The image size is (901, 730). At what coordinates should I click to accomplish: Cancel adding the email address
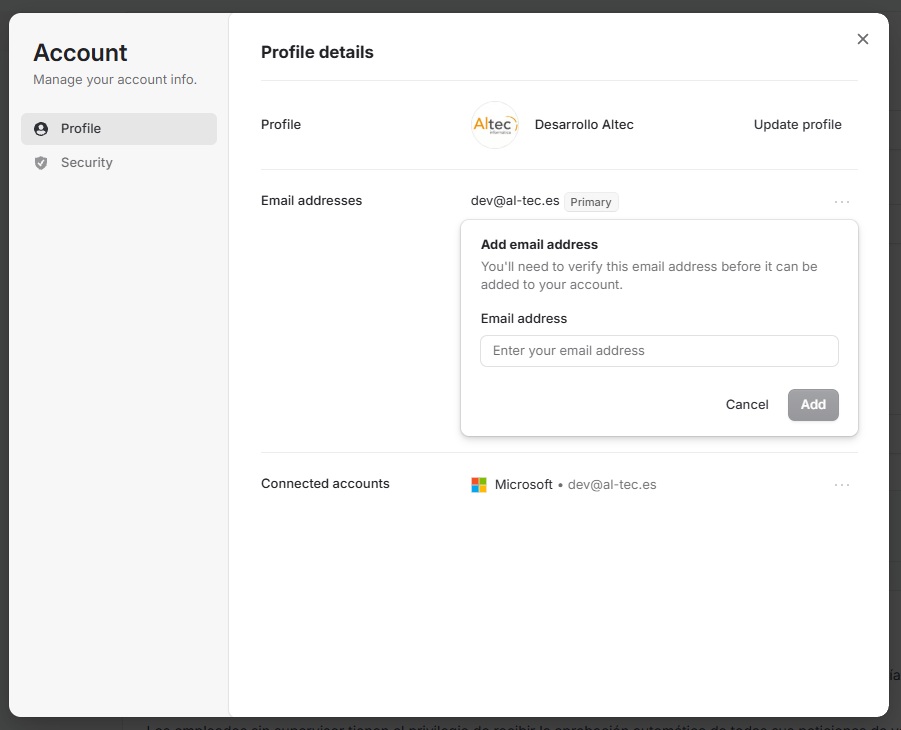747,405
